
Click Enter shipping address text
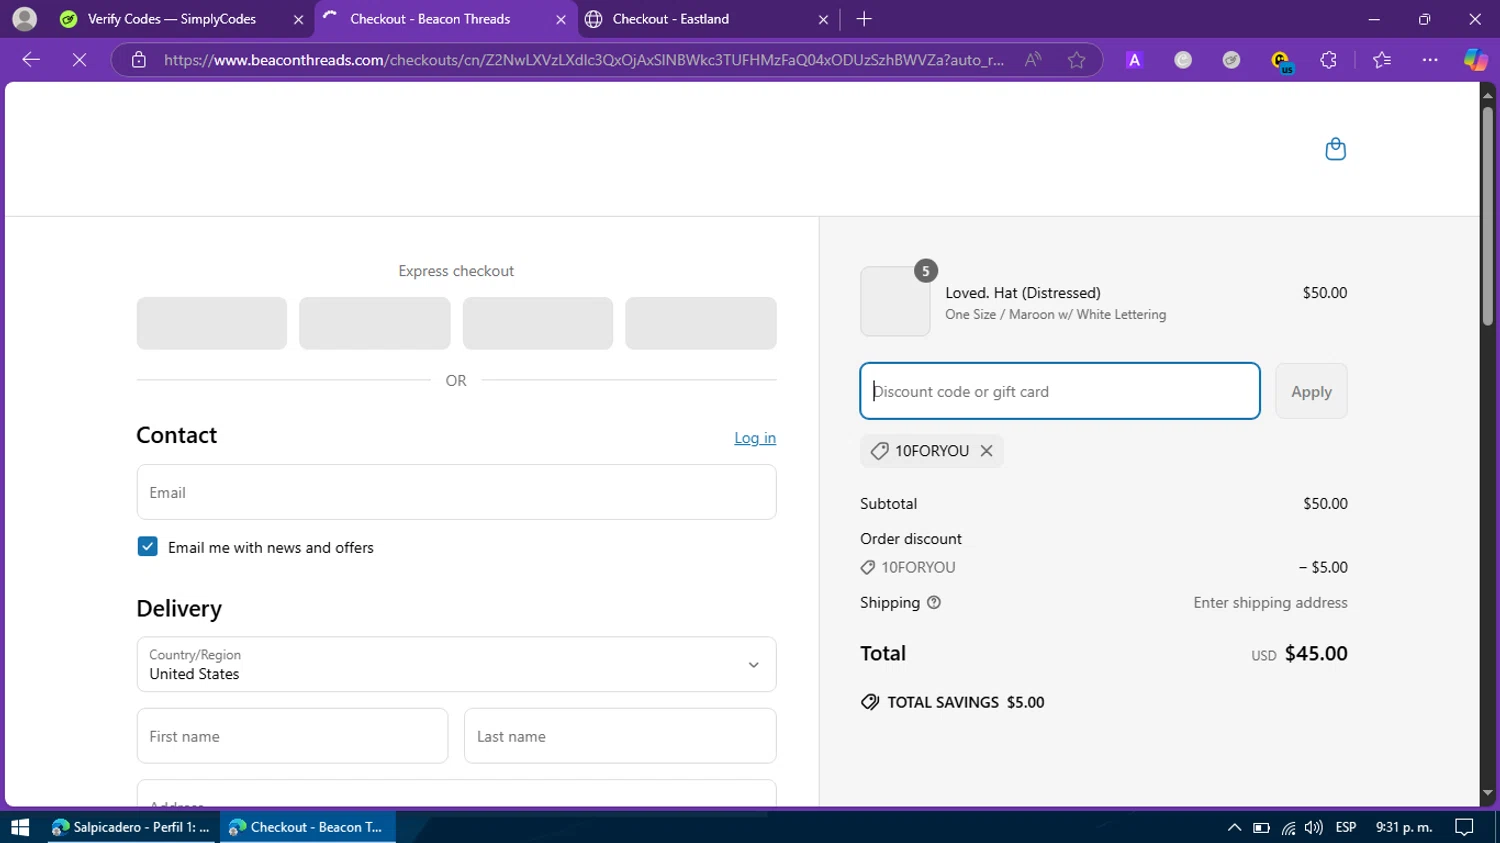[1270, 603]
